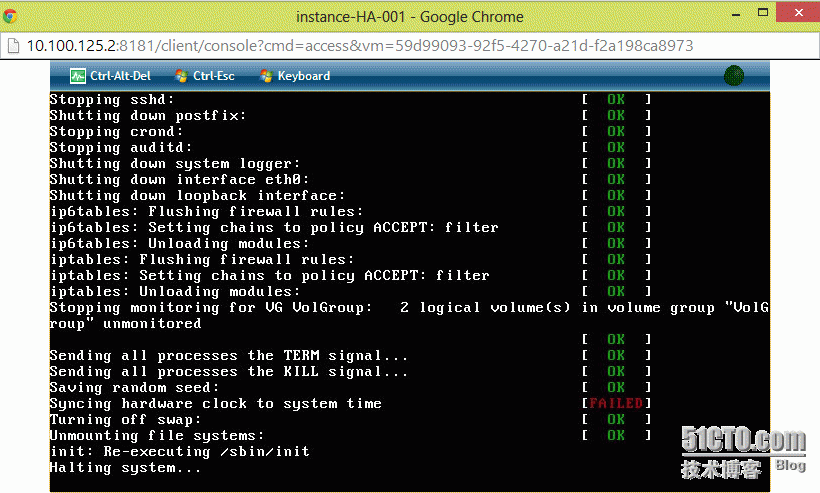Click 'Turning off swap:' line

click(x=126, y=420)
